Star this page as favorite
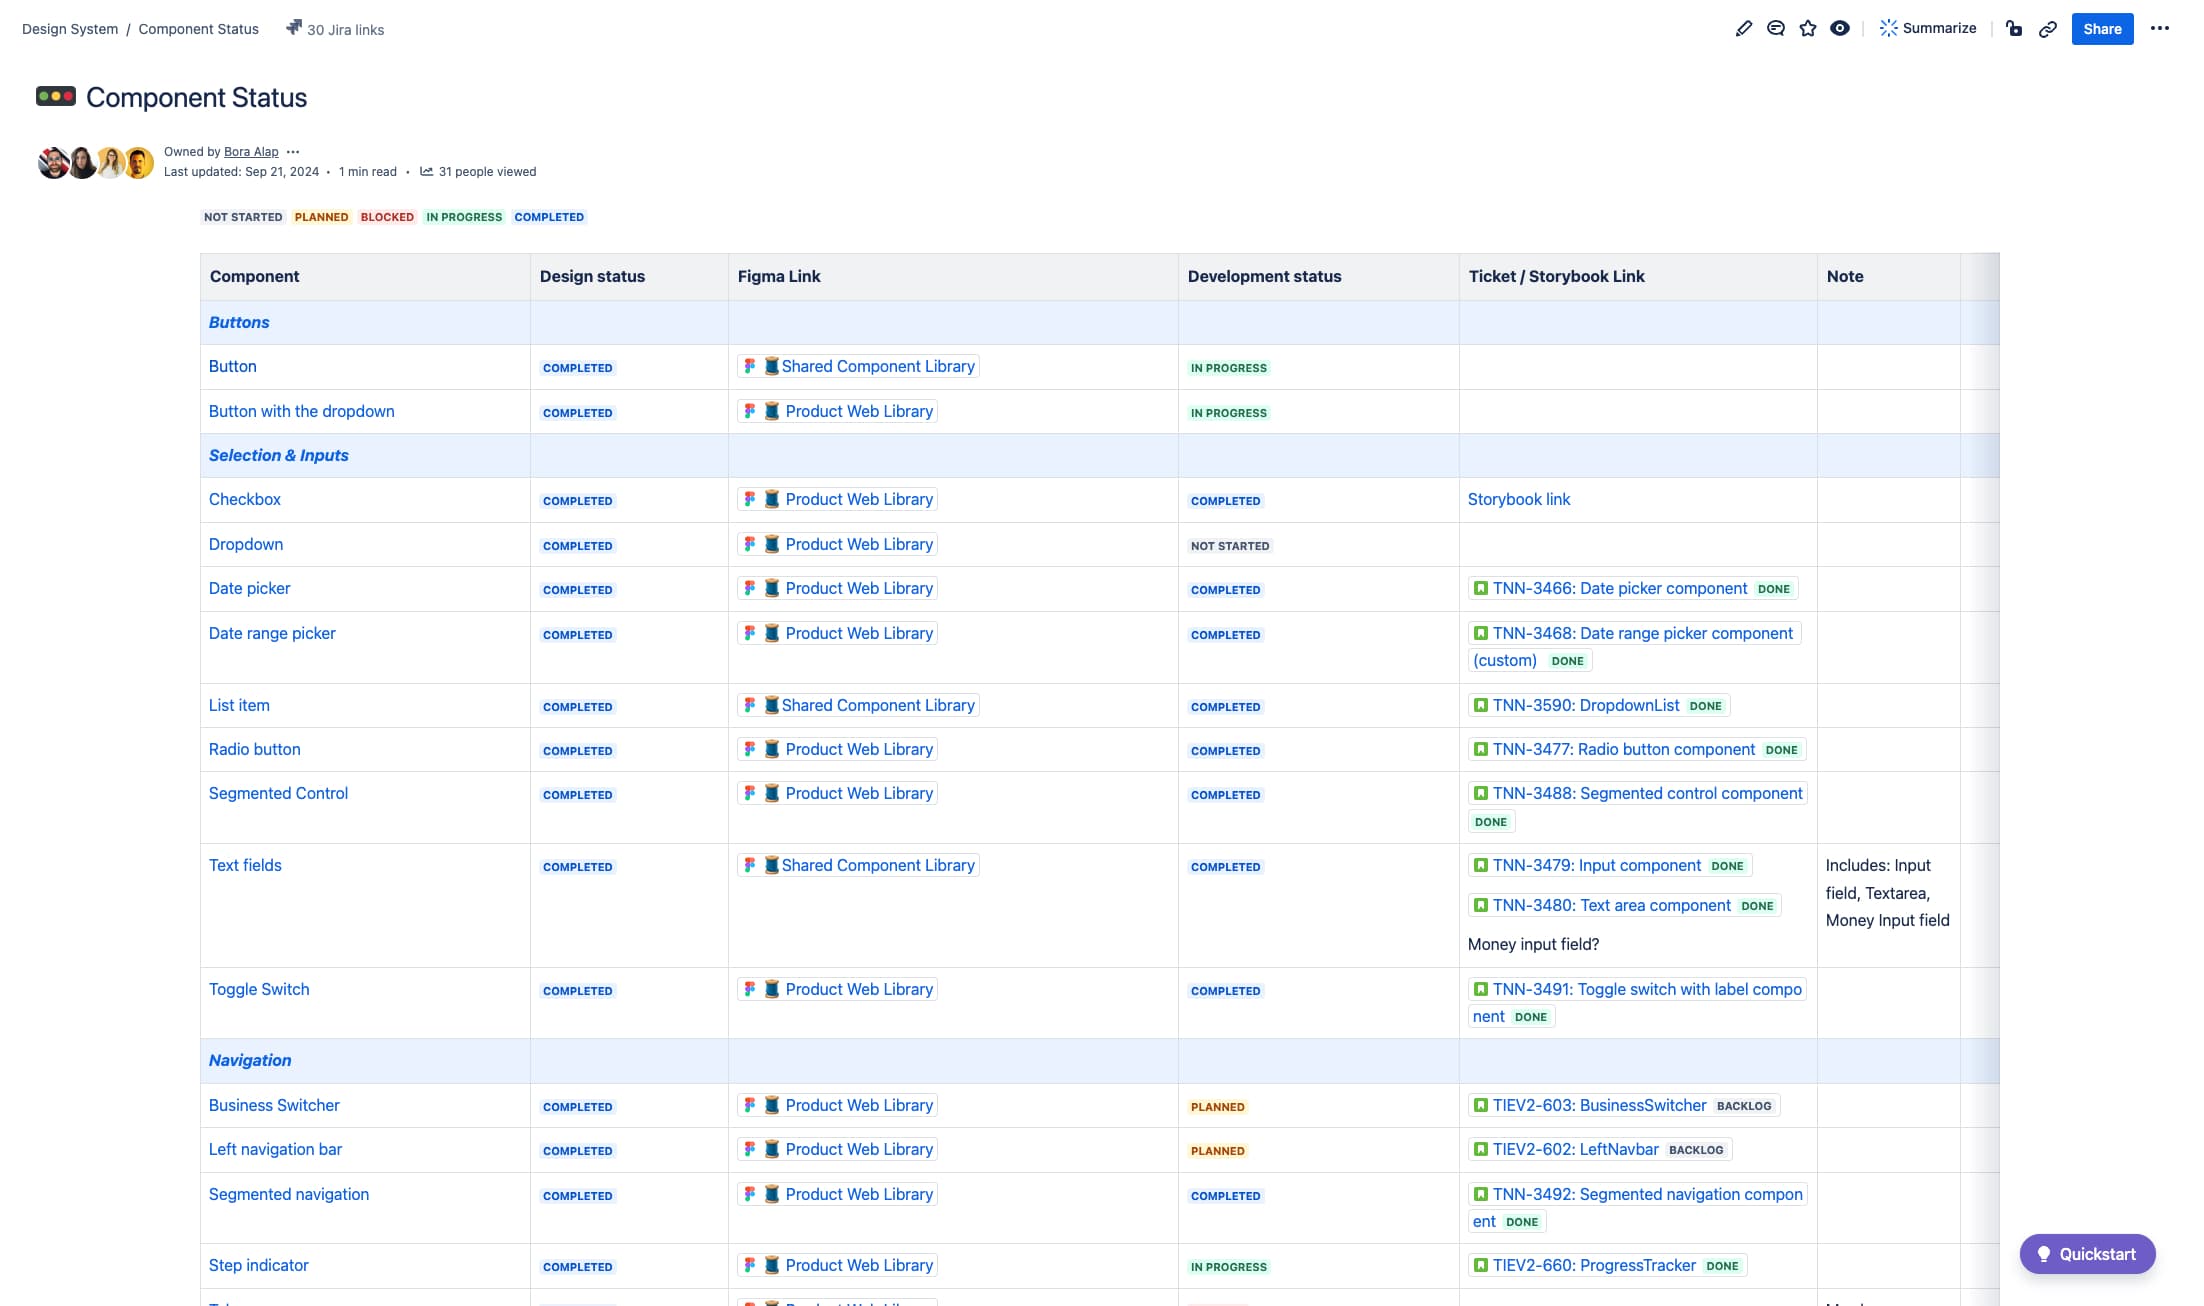Screen dimensions: 2204x1306 [1807, 29]
